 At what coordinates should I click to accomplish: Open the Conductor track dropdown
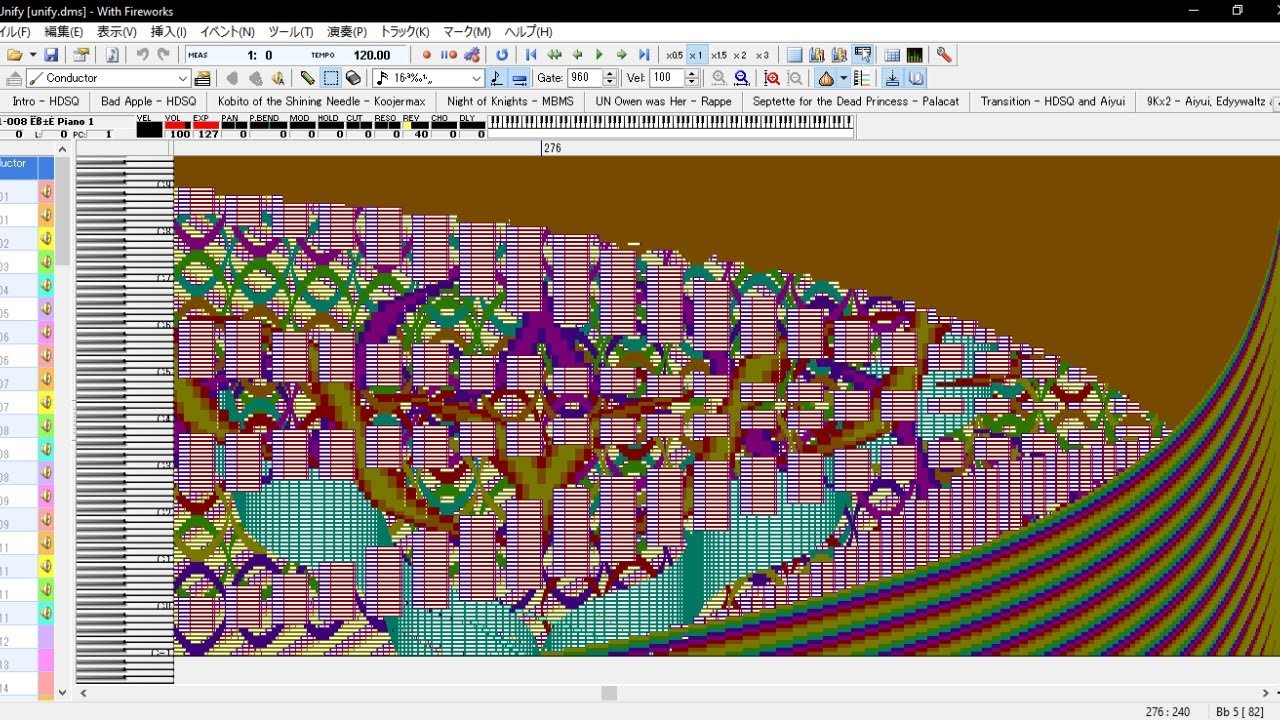(x=182, y=78)
